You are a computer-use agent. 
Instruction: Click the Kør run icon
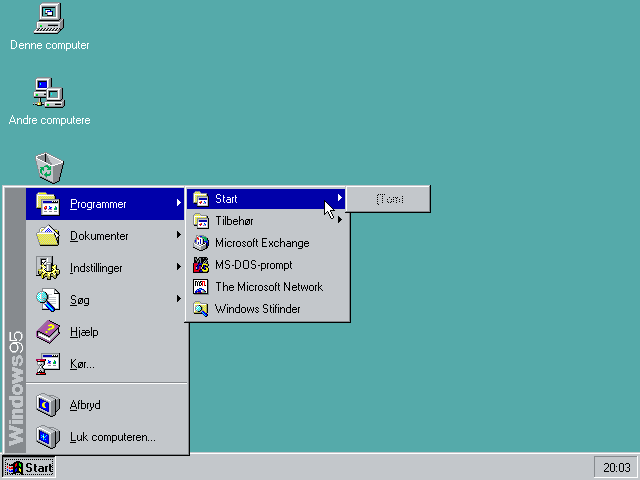tap(48, 364)
